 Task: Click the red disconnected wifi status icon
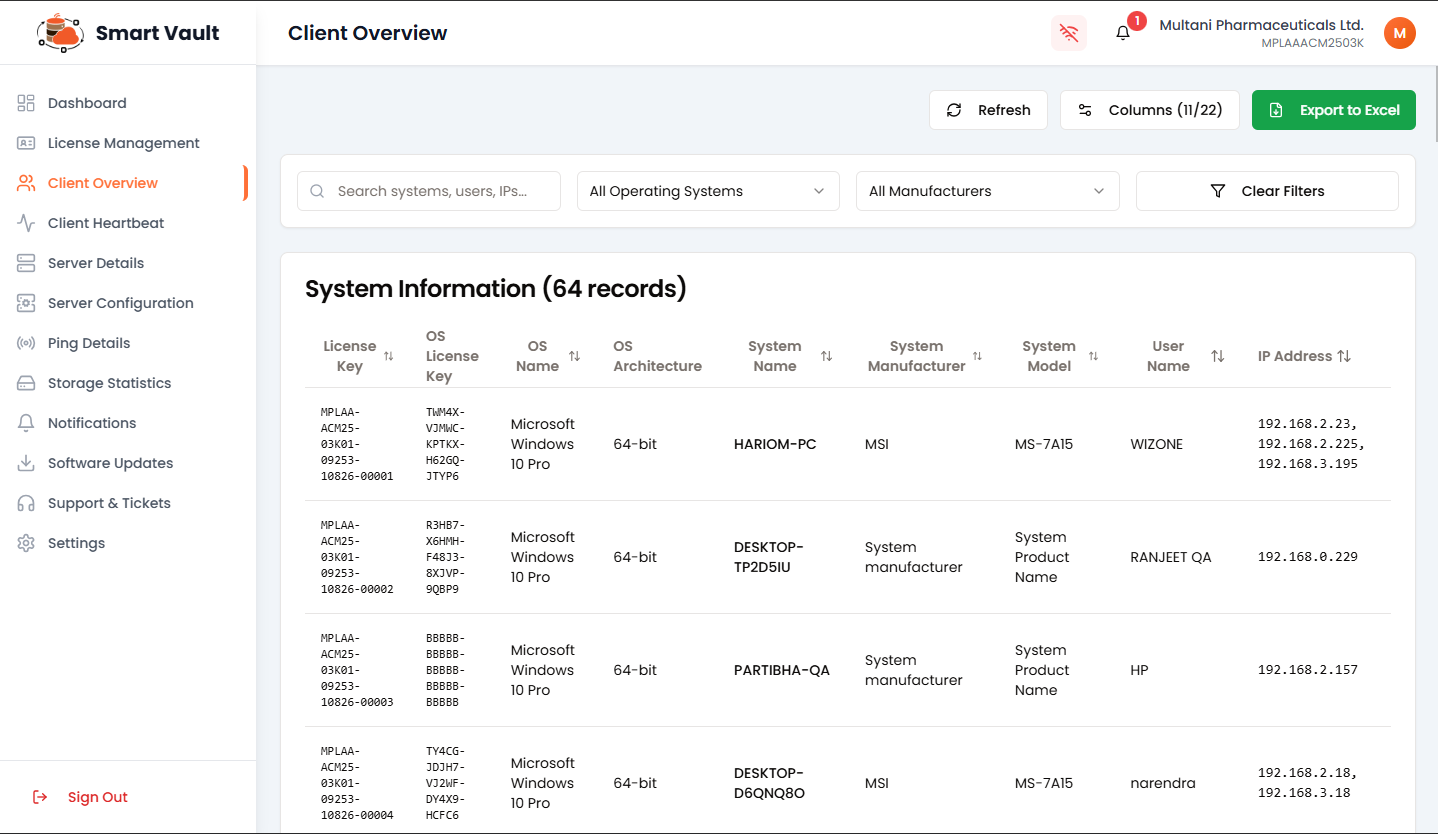tap(1068, 33)
